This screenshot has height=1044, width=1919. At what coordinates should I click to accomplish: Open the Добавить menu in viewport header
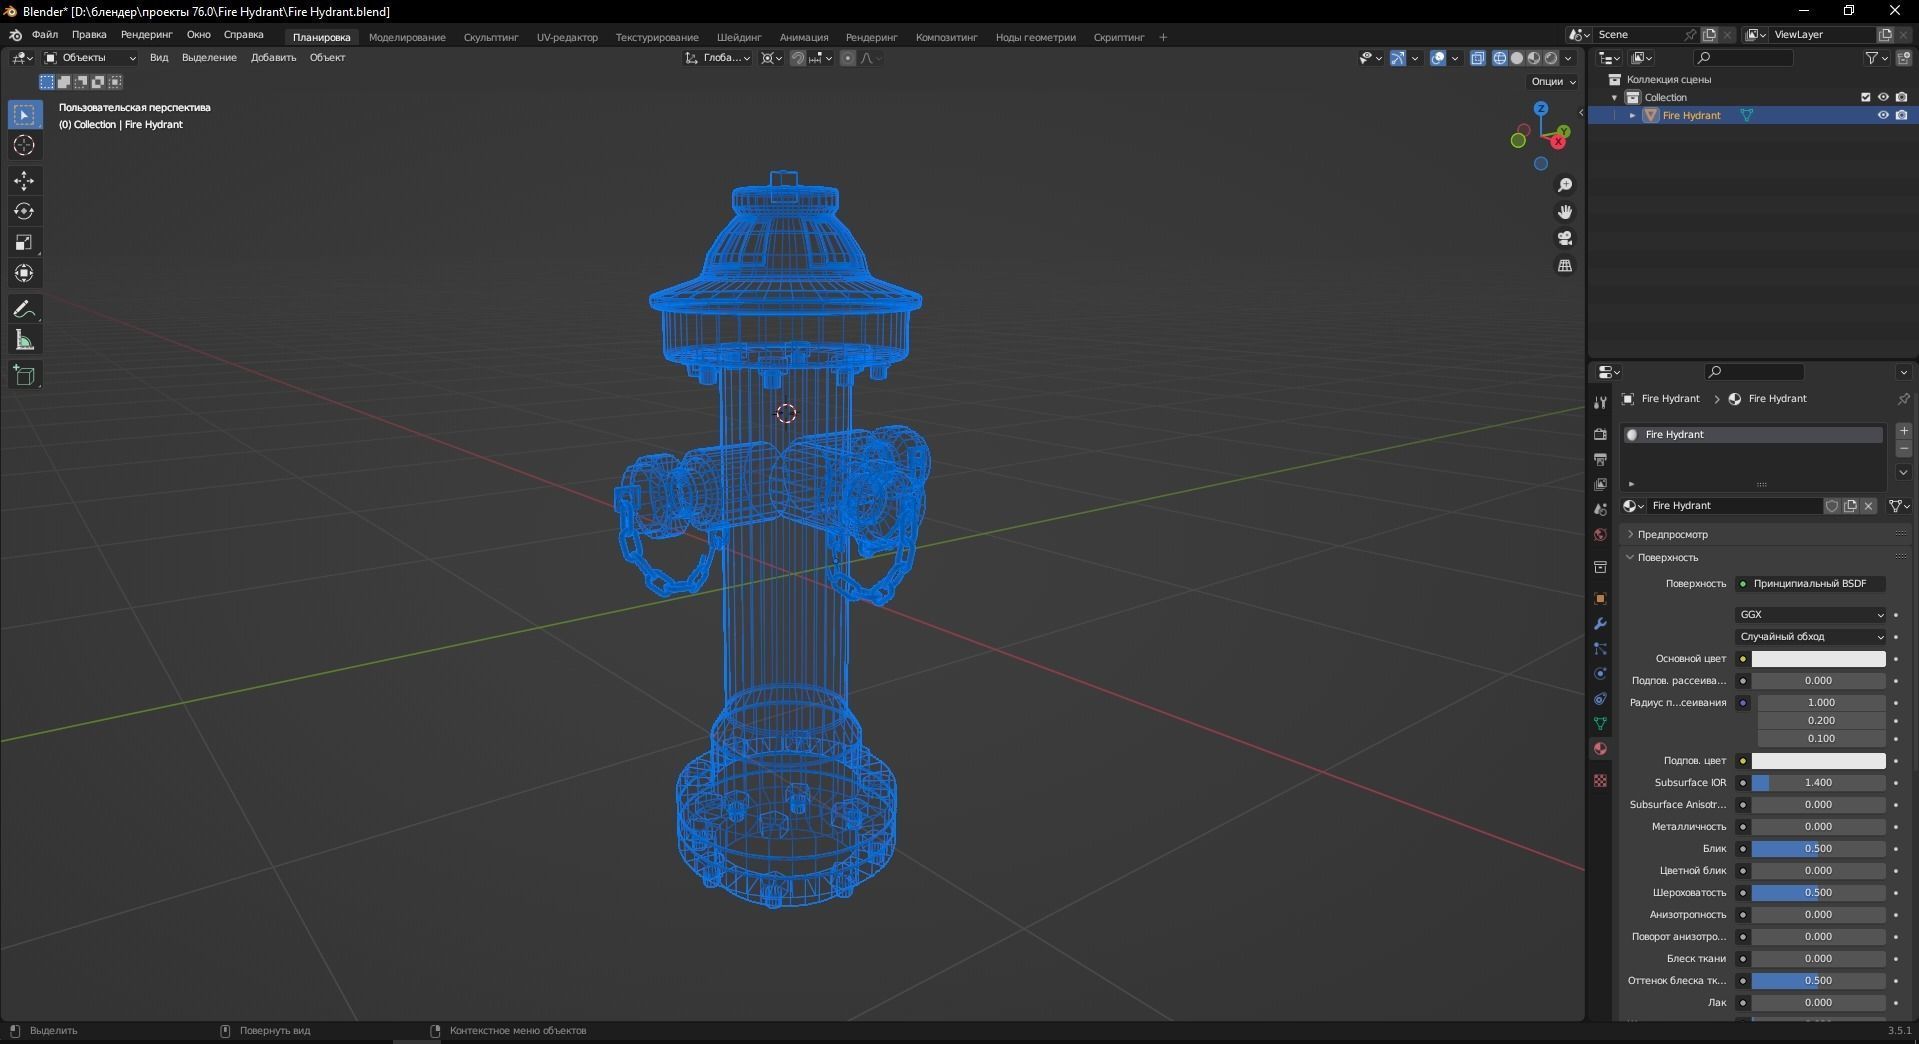coord(273,58)
